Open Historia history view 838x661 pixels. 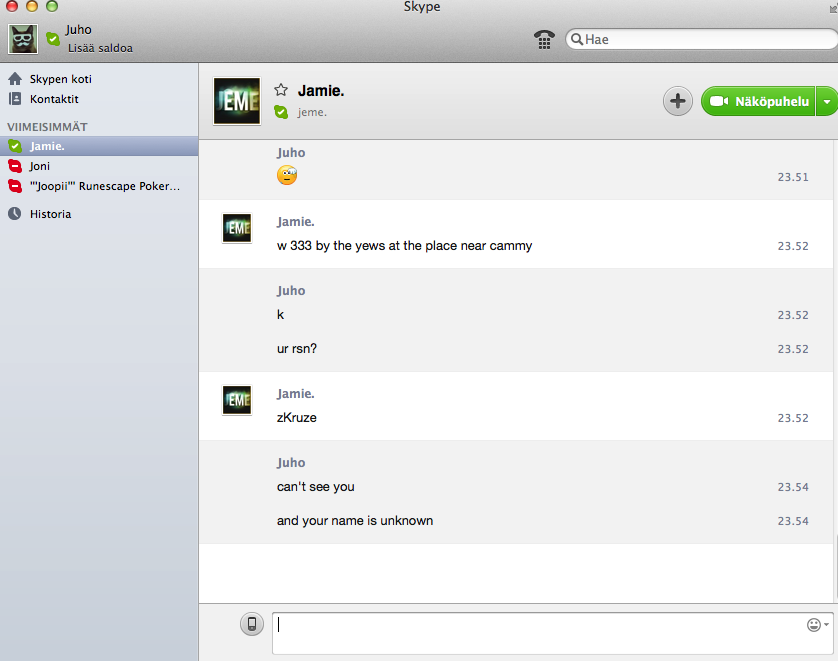(50, 214)
